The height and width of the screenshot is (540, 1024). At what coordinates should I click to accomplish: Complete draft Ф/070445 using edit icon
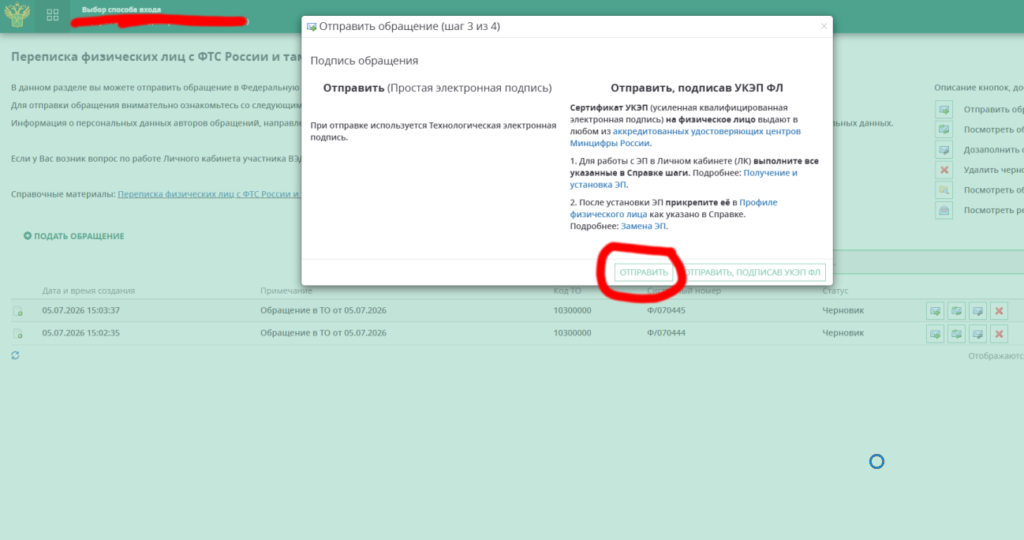coord(978,311)
